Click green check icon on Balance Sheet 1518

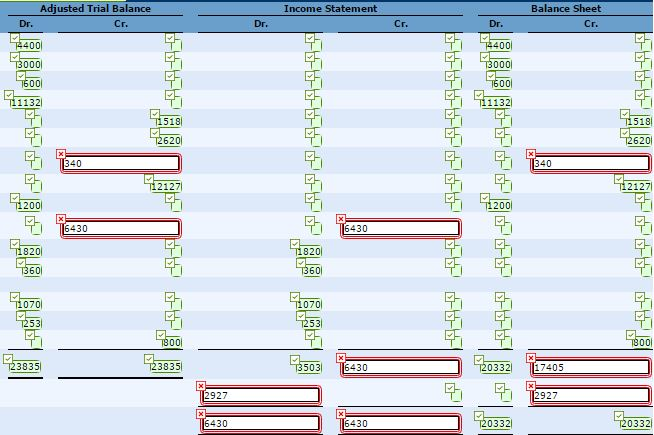pos(625,114)
